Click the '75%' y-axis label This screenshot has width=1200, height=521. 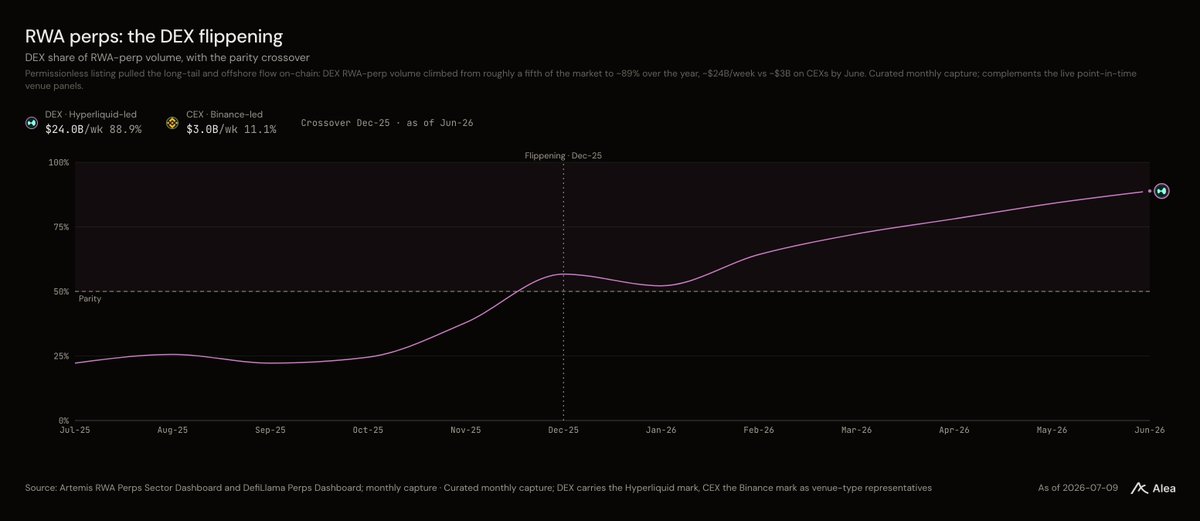click(61, 227)
